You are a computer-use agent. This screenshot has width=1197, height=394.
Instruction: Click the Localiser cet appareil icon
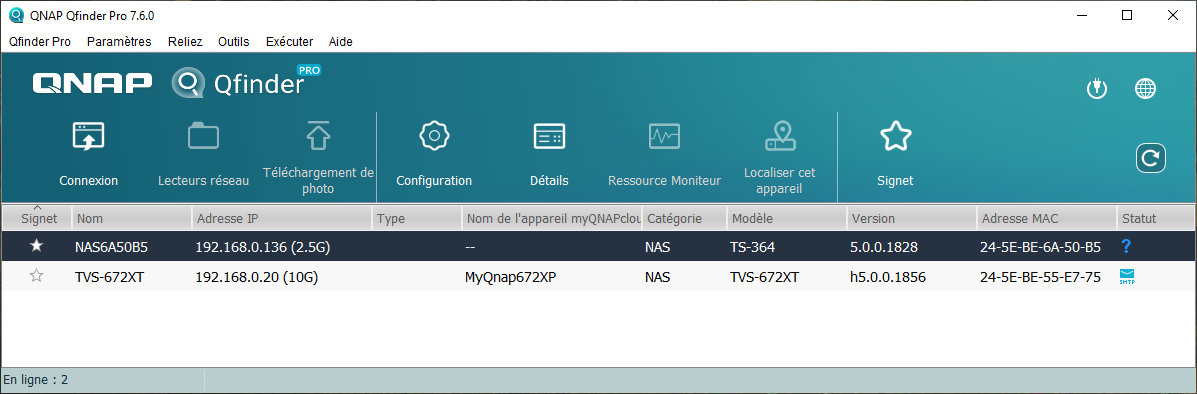pos(779,135)
